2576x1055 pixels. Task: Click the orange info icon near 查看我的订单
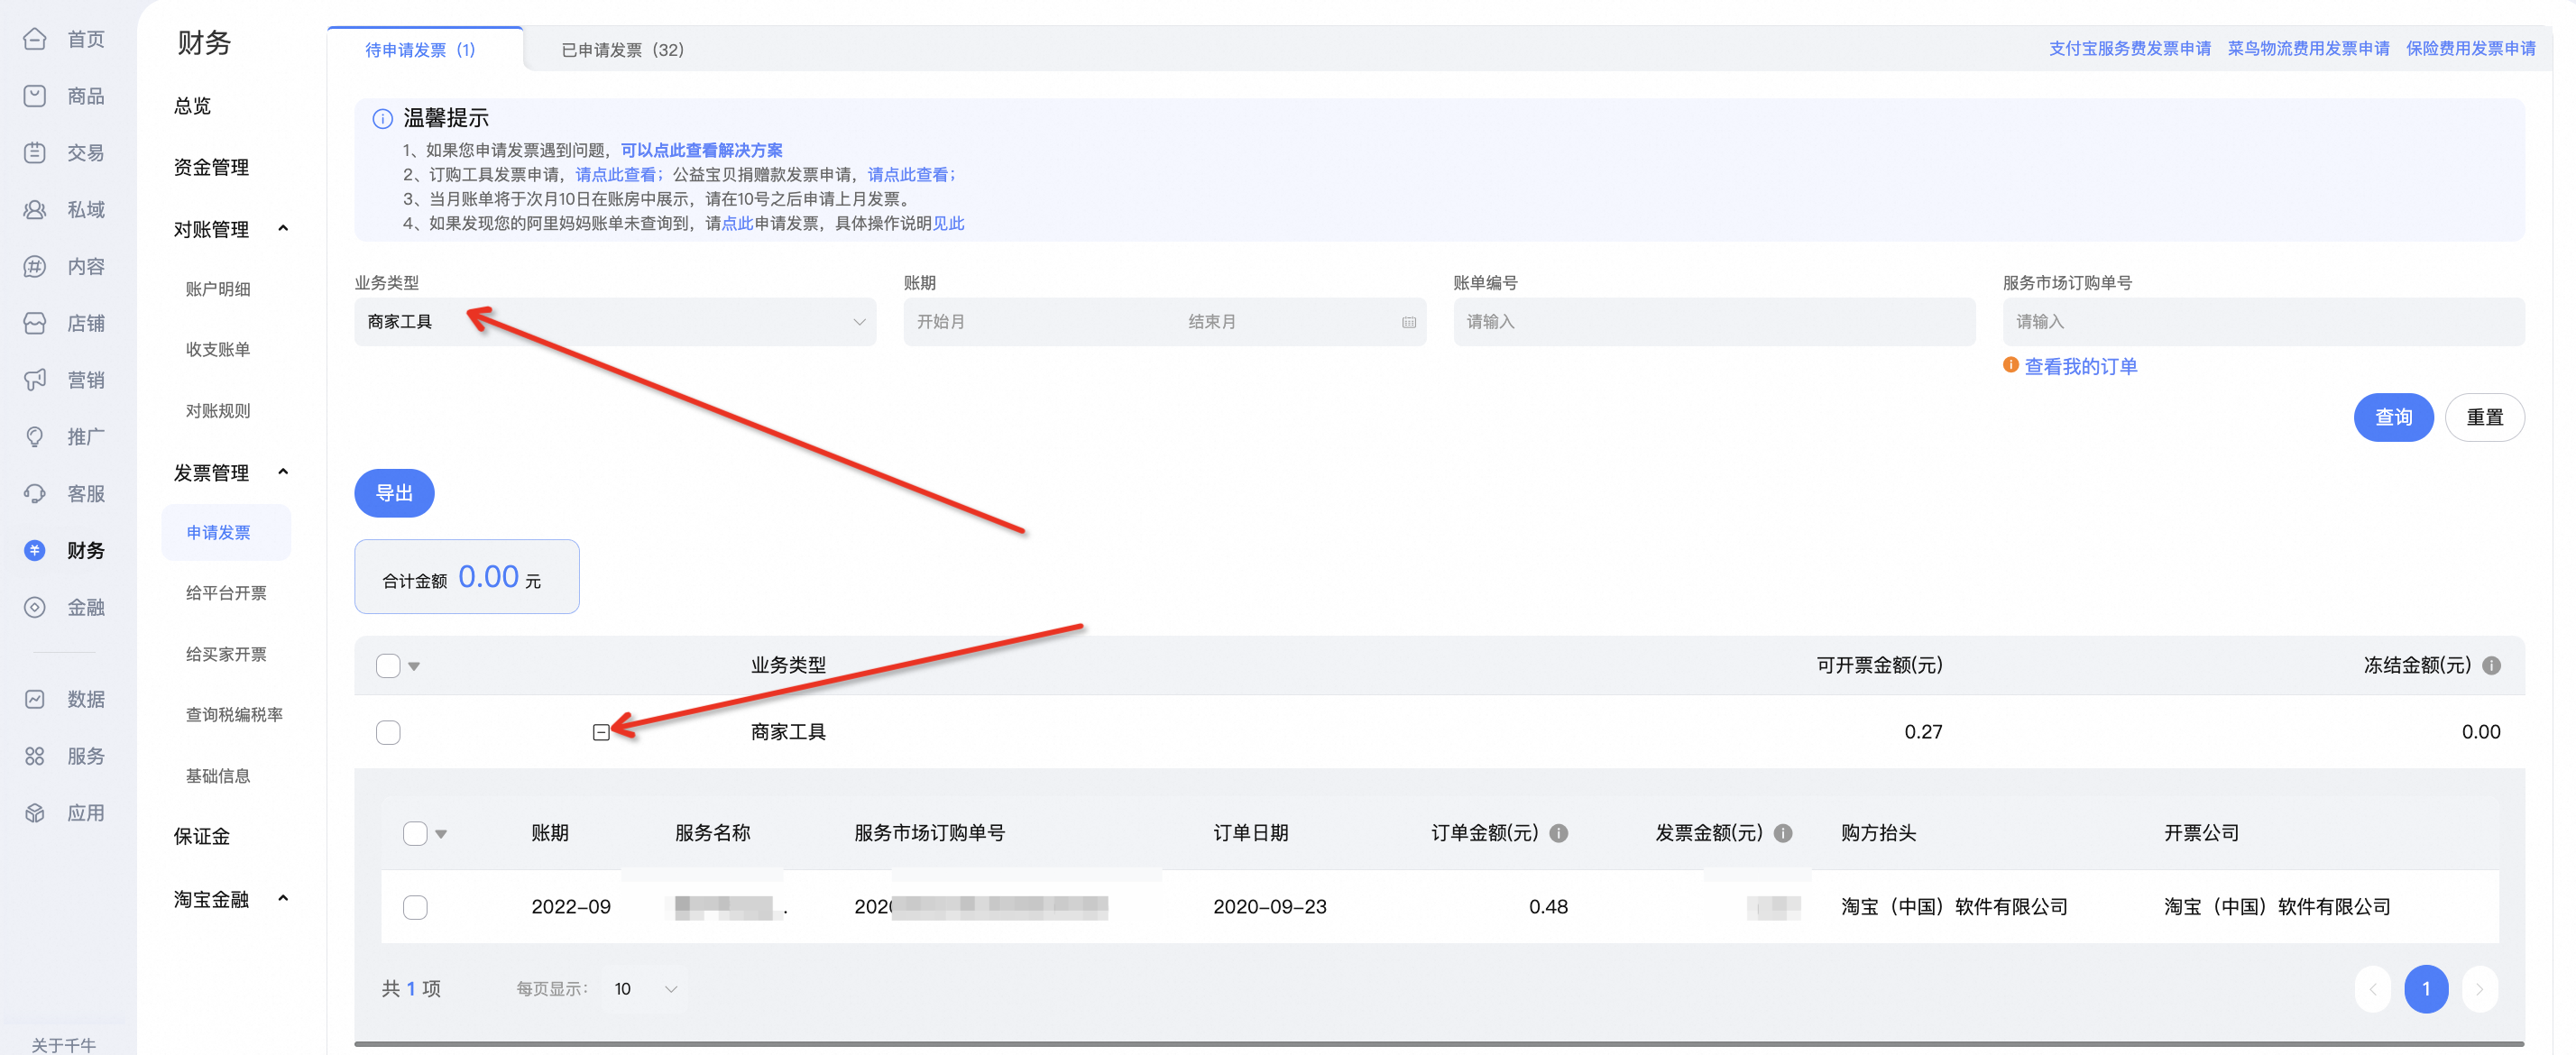coord(2010,365)
